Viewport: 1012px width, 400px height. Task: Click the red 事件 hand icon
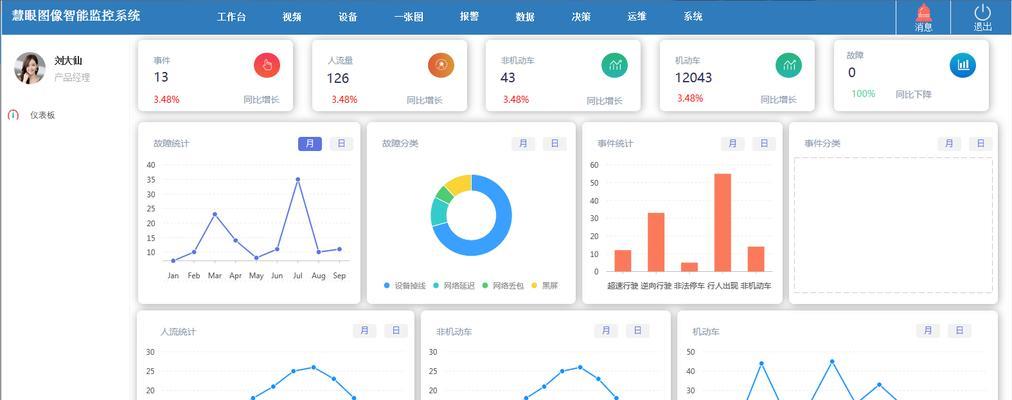click(x=267, y=65)
